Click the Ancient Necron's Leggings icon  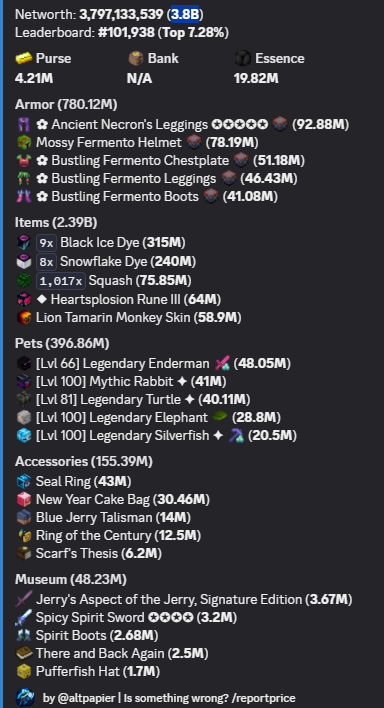click(23, 124)
